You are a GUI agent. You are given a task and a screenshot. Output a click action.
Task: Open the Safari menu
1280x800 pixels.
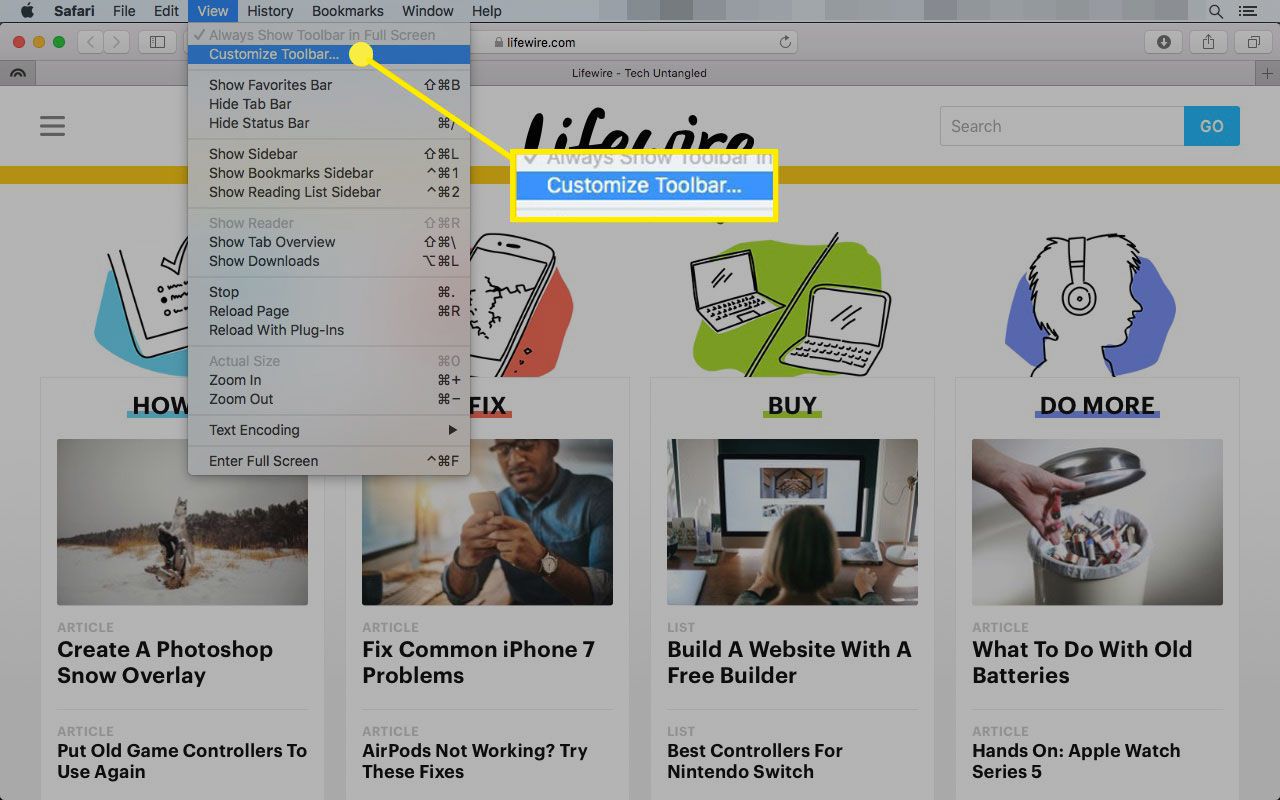click(74, 11)
